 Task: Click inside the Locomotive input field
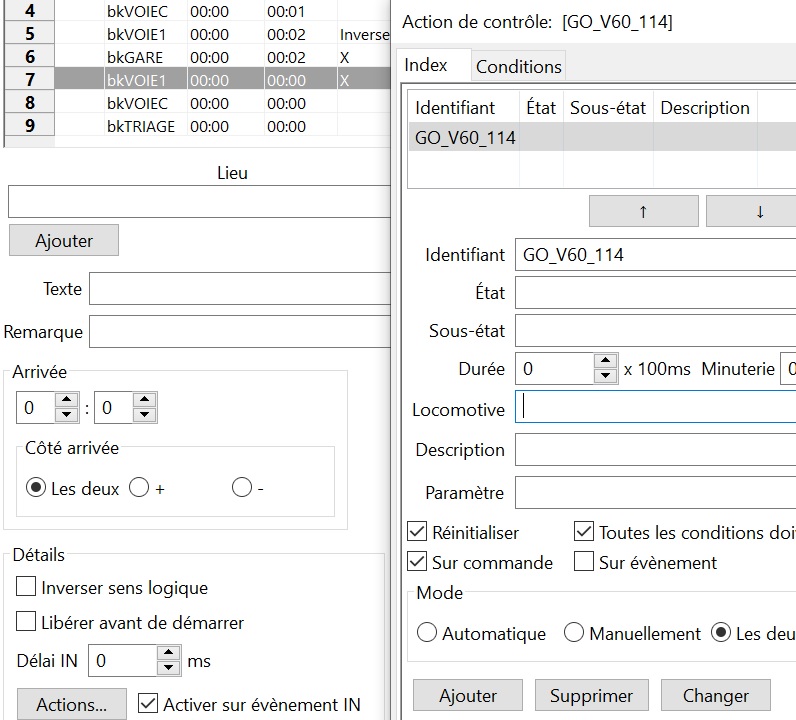tap(655, 407)
